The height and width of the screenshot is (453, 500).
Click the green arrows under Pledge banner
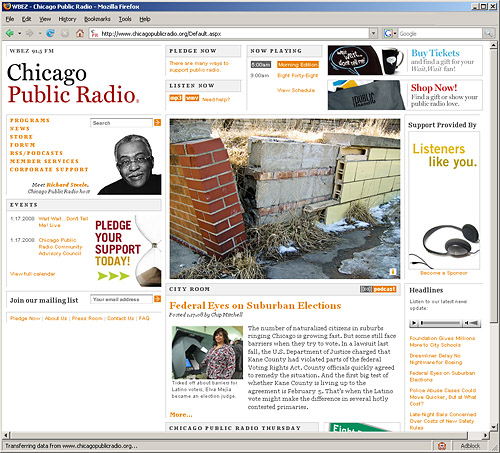click(x=113, y=276)
